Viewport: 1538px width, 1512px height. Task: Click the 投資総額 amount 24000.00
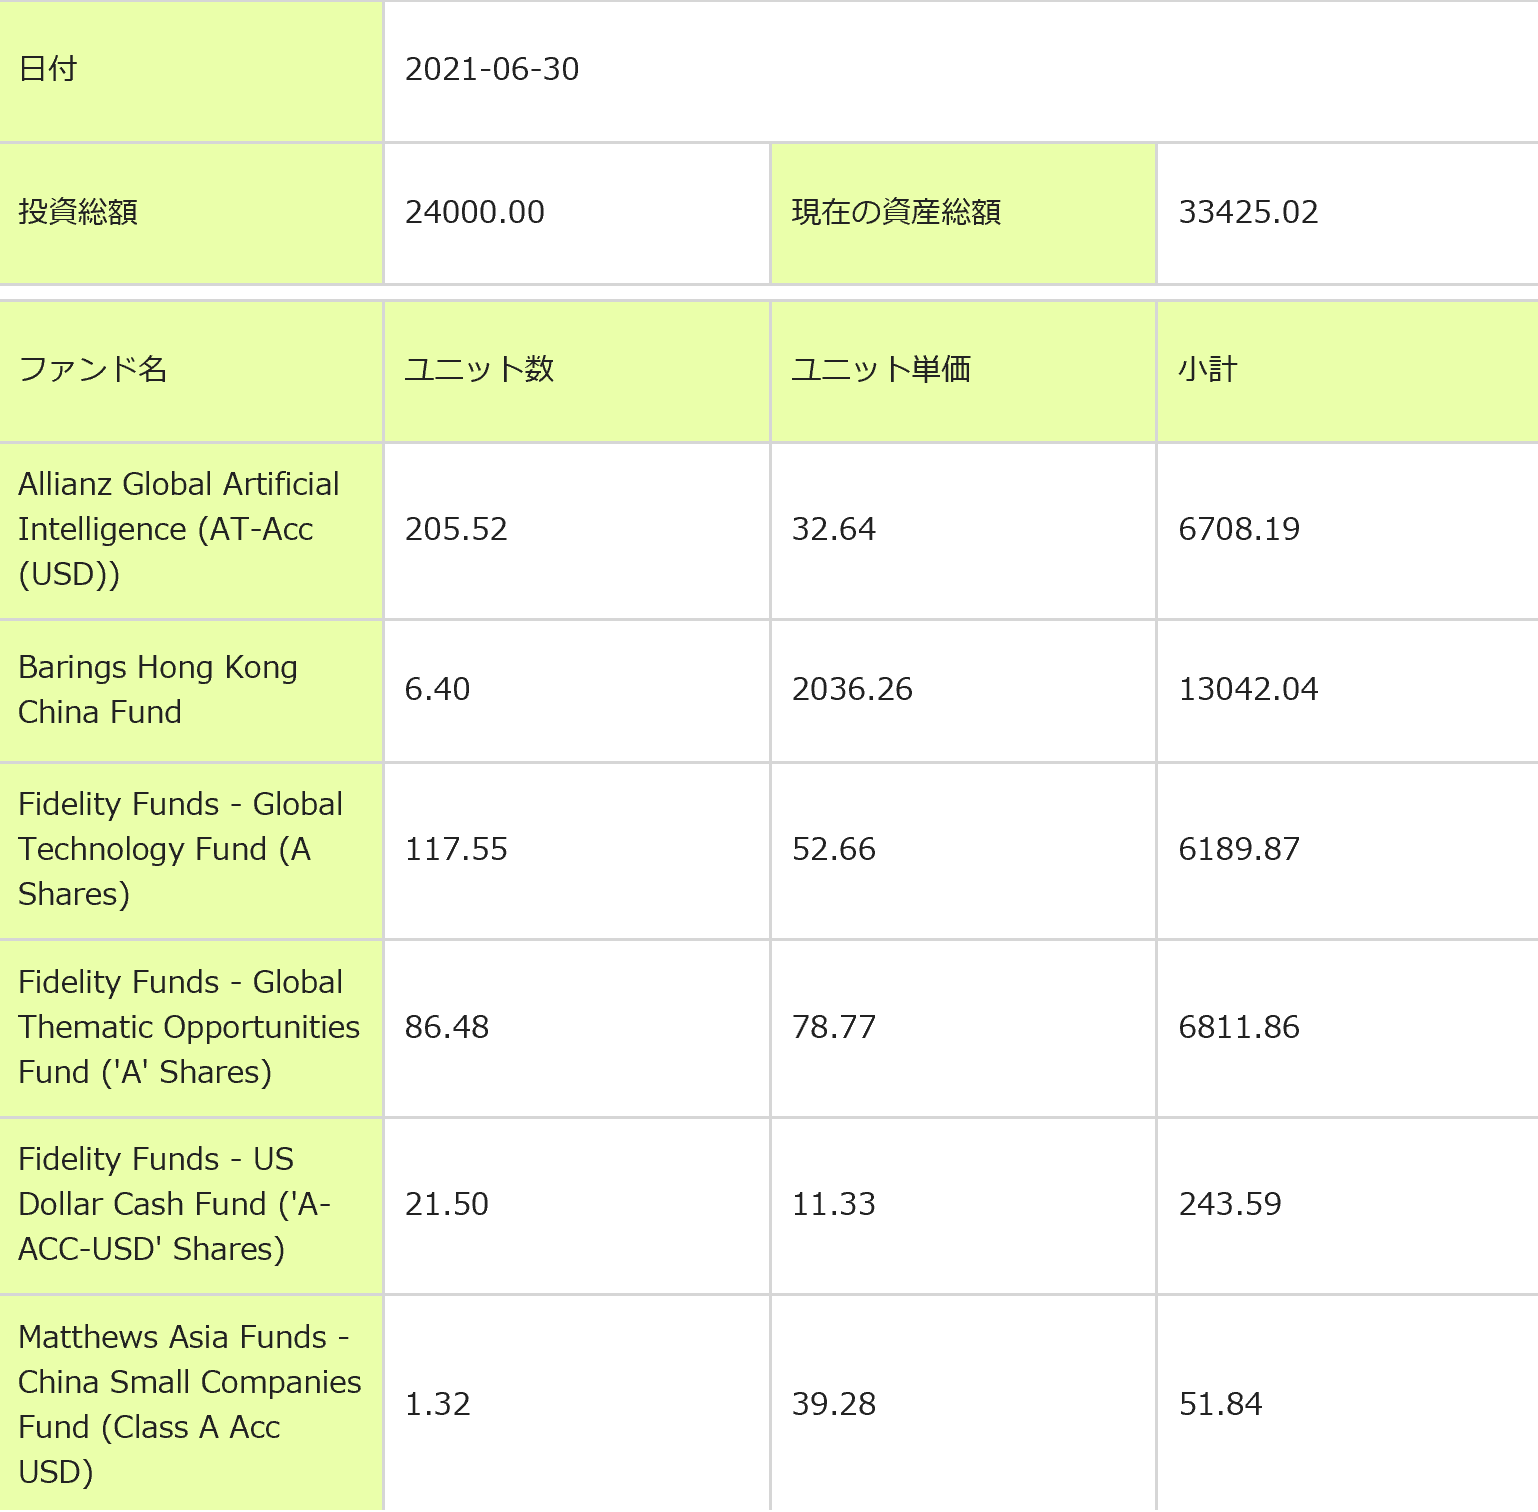pos(474,212)
